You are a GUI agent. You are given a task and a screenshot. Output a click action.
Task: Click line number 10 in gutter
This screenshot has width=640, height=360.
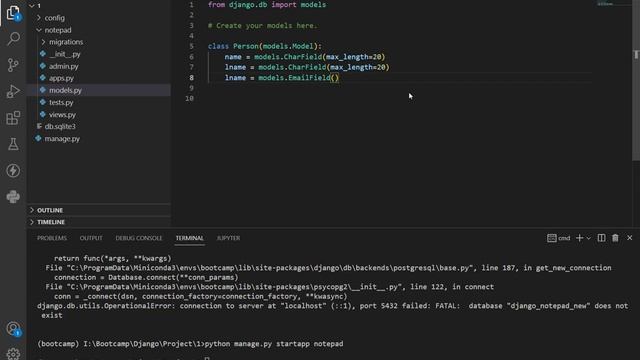click(x=189, y=98)
